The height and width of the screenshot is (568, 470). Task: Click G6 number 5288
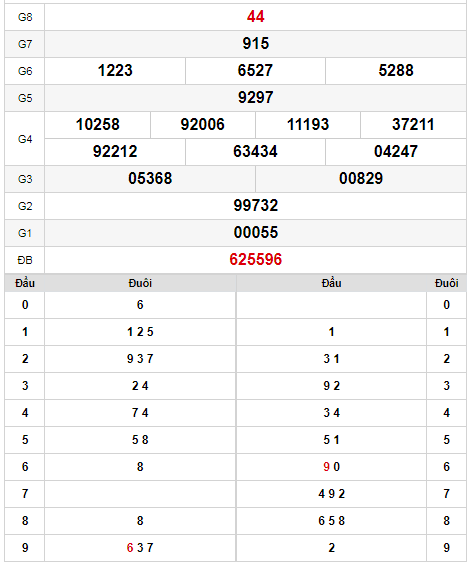coord(396,71)
